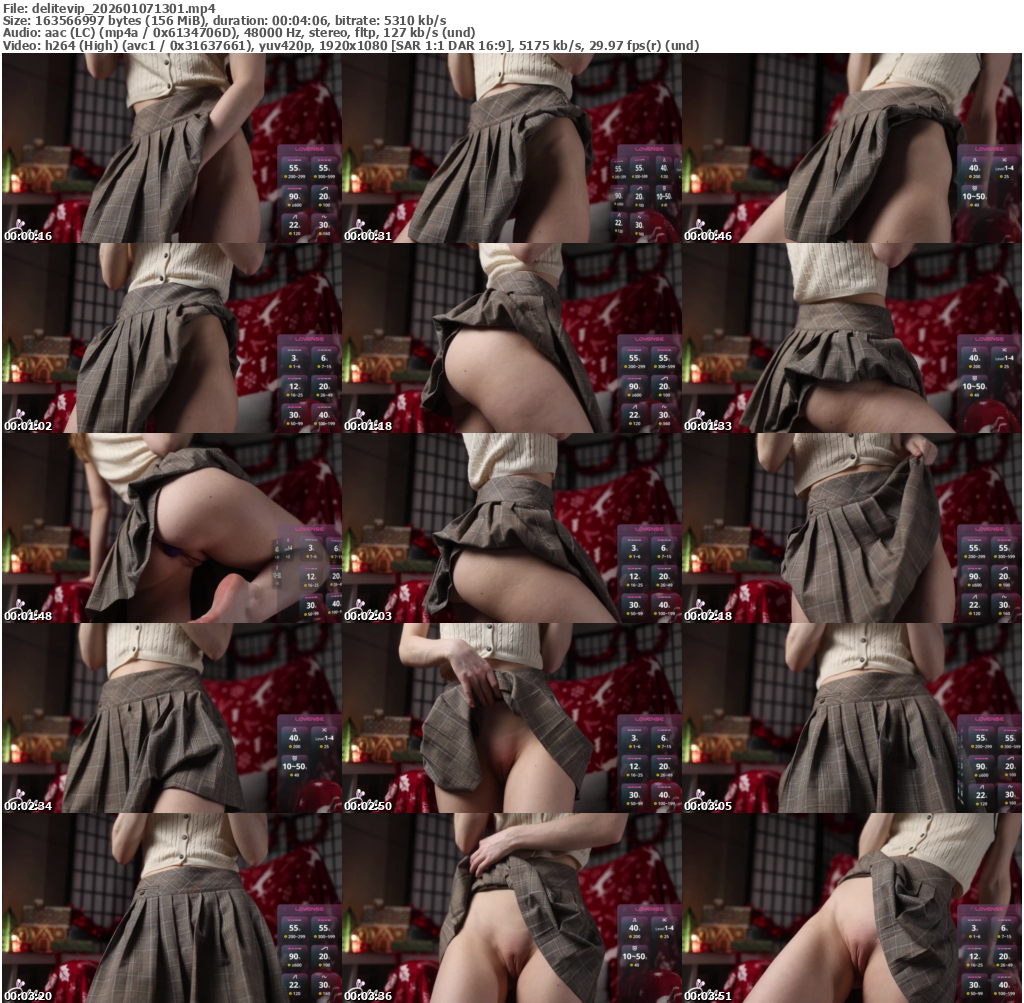Open the thumbnail at timestamp 00:02:50
1024x1003 pixels.
click(x=511, y=718)
